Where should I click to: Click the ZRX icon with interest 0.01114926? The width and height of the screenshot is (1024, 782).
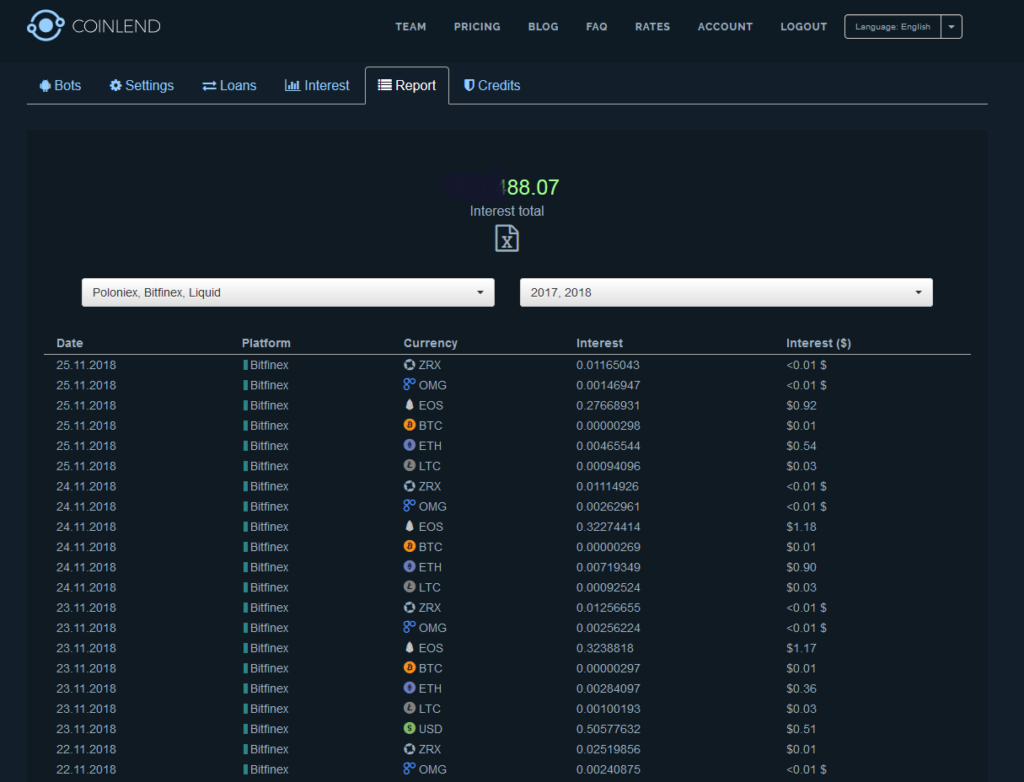pyautogui.click(x=409, y=486)
